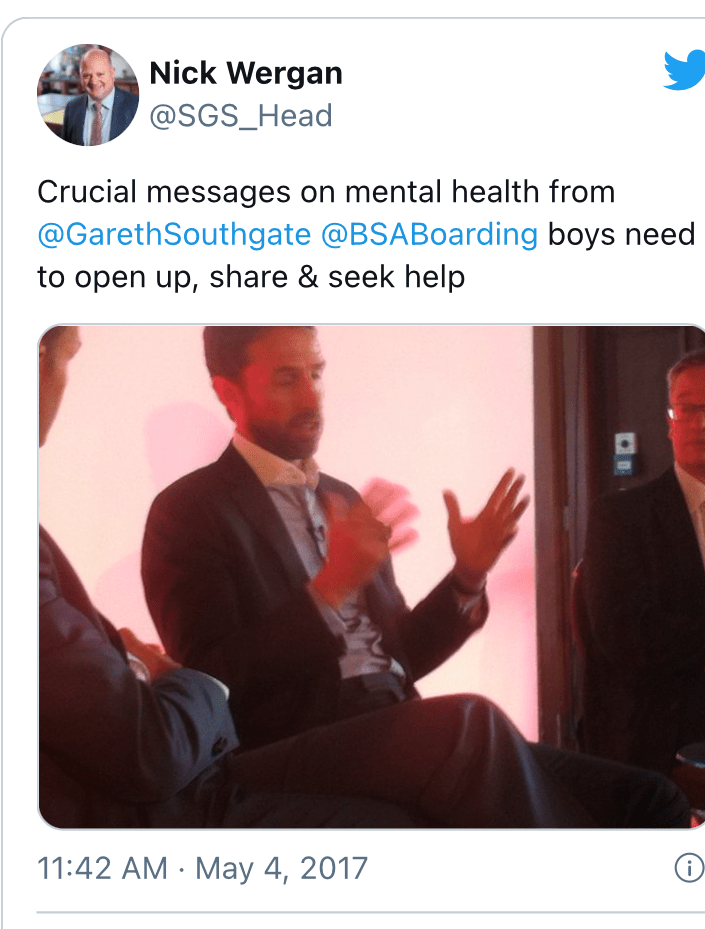The width and height of the screenshot is (705, 929).
Task: Click the 'boys need' text after mentions
Action: click(621, 235)
